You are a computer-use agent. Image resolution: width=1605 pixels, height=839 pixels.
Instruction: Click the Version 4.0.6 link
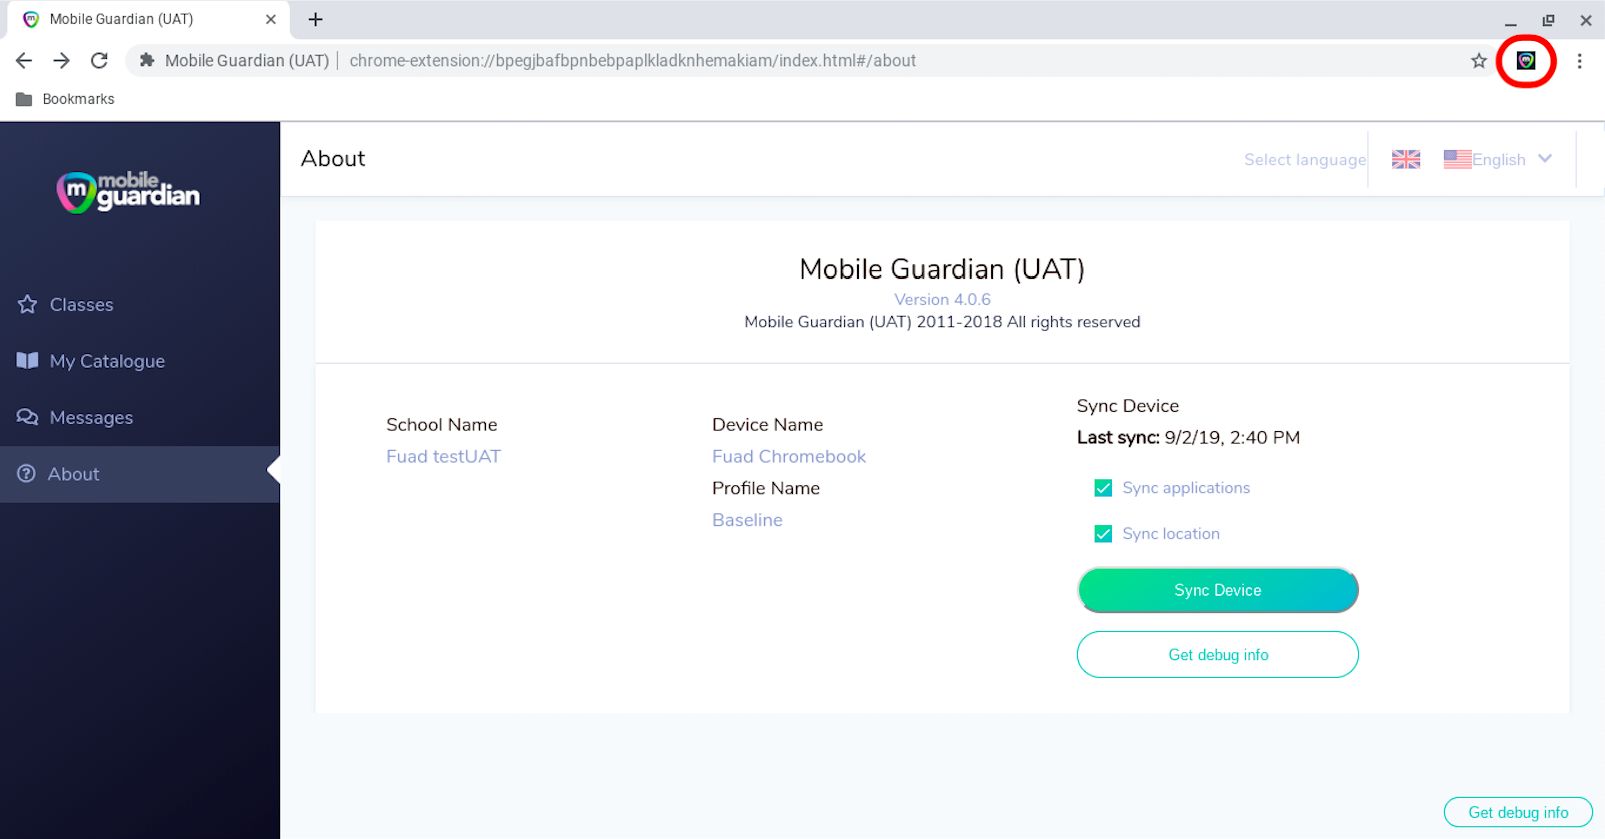(x=942, y=299)
